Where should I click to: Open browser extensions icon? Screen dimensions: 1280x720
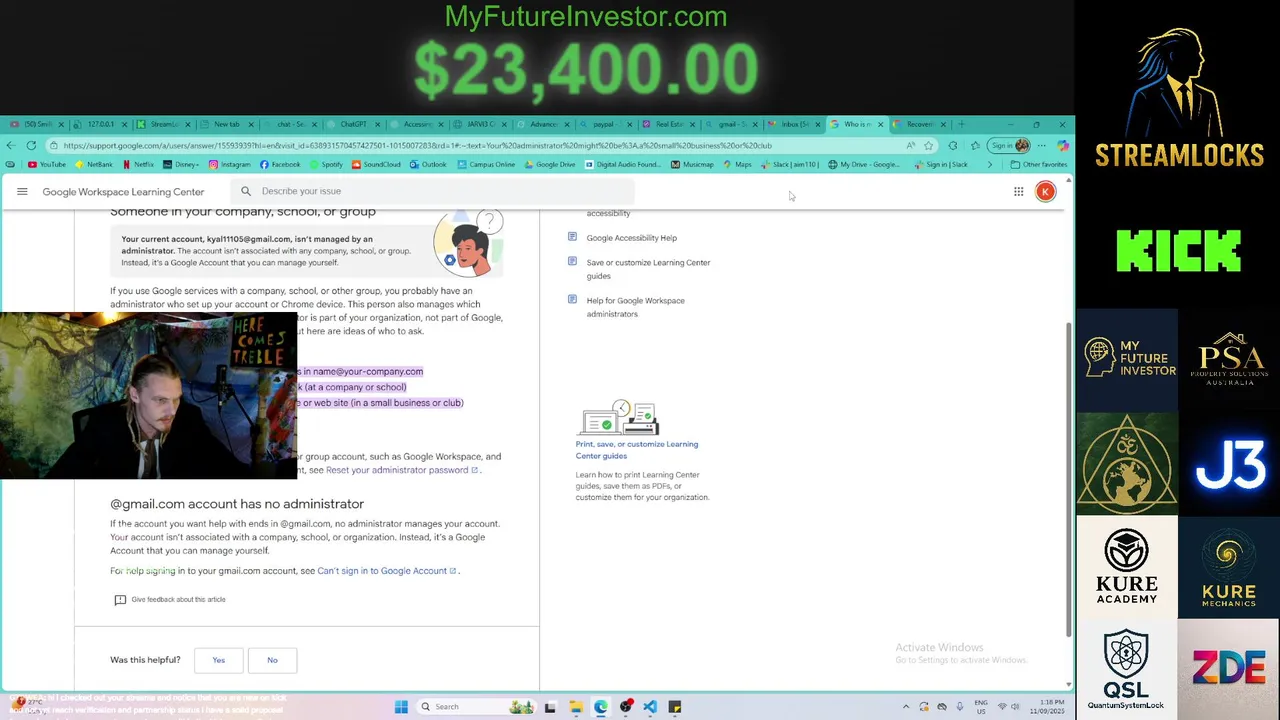(952, 145)
